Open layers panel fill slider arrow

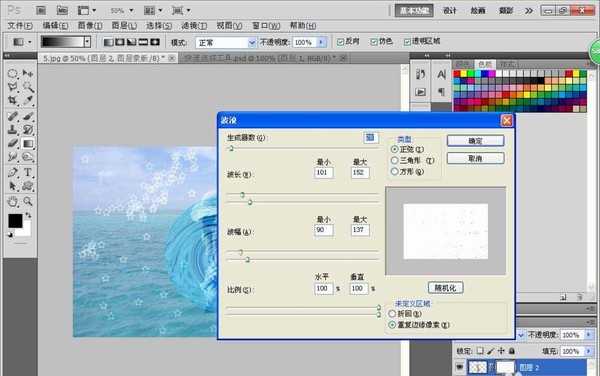(589, 351)
